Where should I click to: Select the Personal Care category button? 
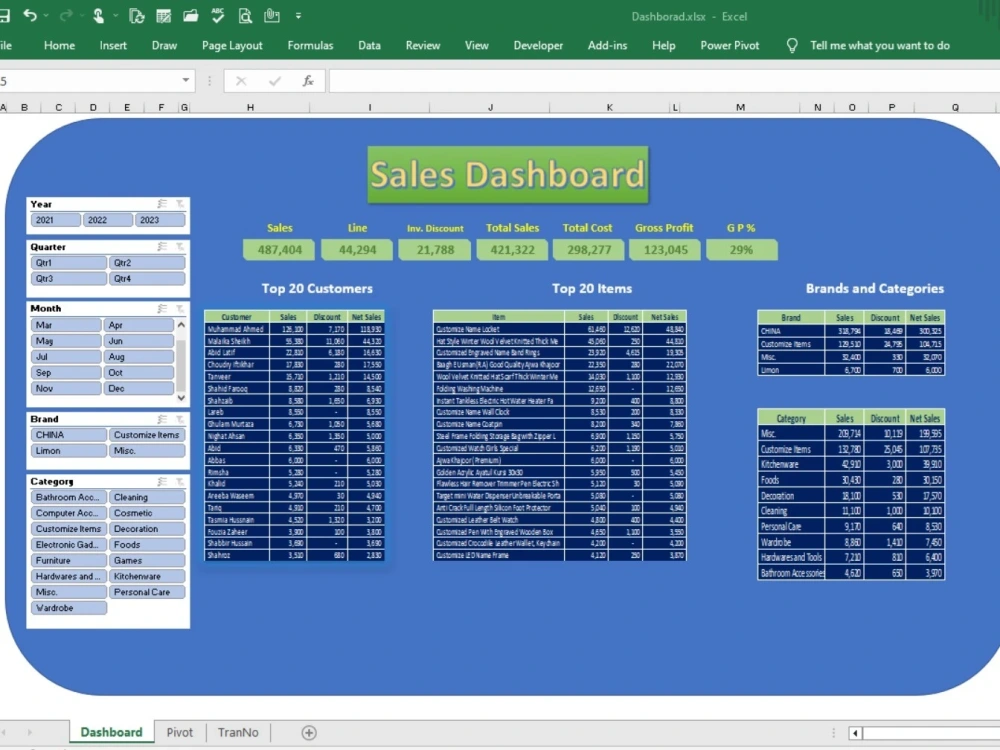click(x=147, y=592)
